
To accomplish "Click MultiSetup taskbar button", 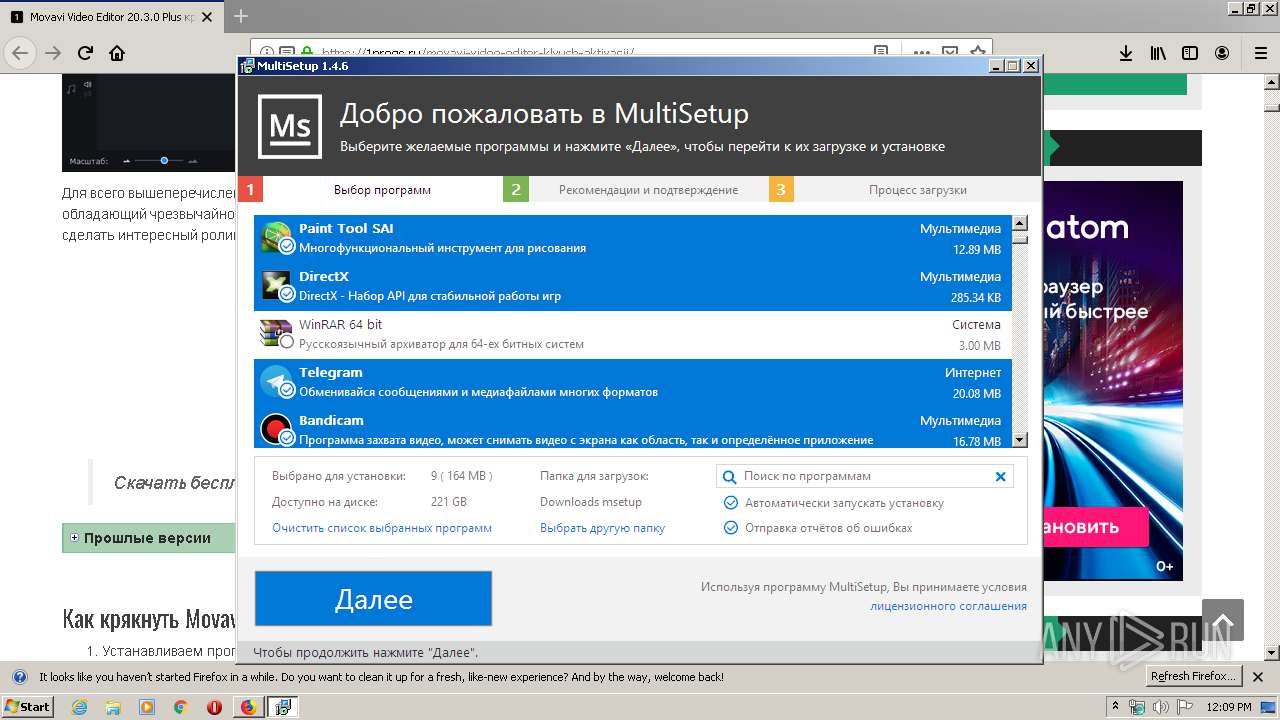I will [x=282, y=707].
